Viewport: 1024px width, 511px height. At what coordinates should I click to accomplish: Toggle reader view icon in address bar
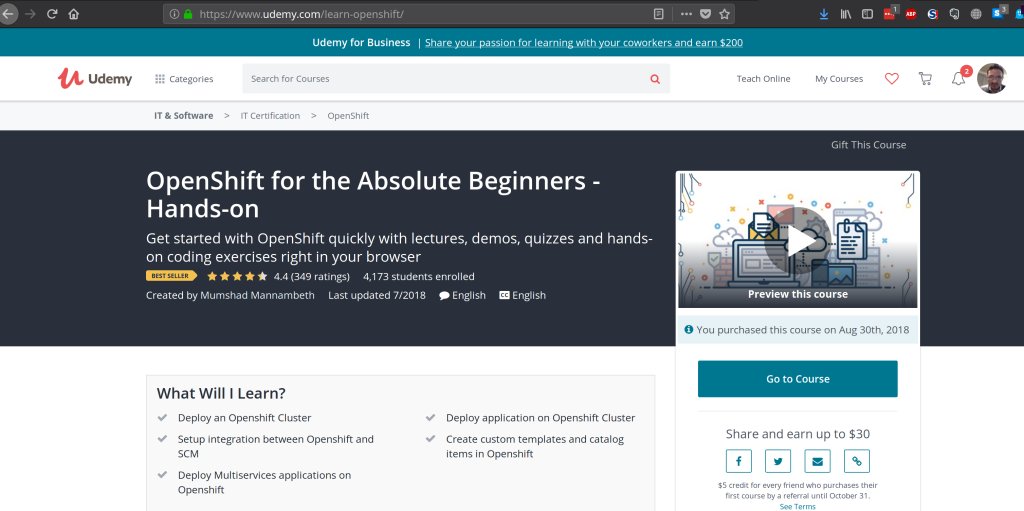coord(659,14)
